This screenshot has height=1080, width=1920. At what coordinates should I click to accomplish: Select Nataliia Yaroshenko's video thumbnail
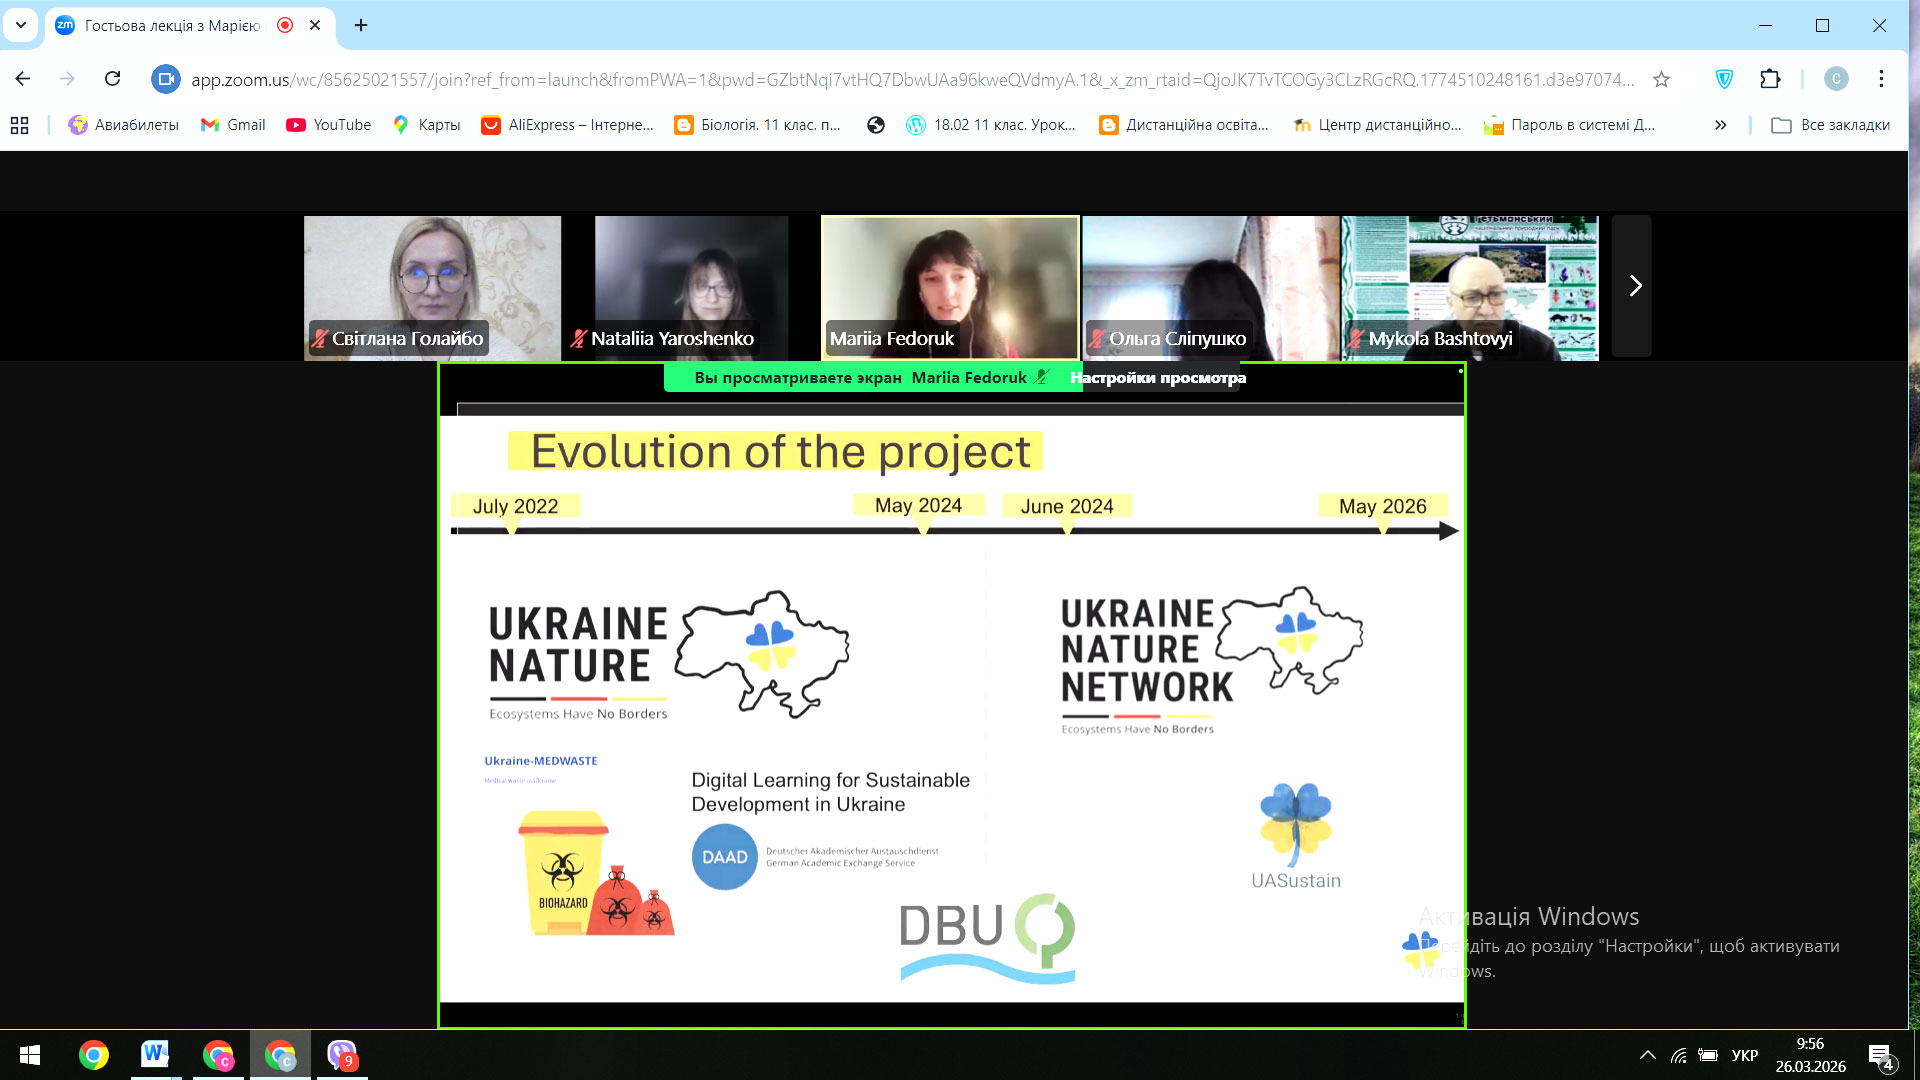tap(691, 288)
